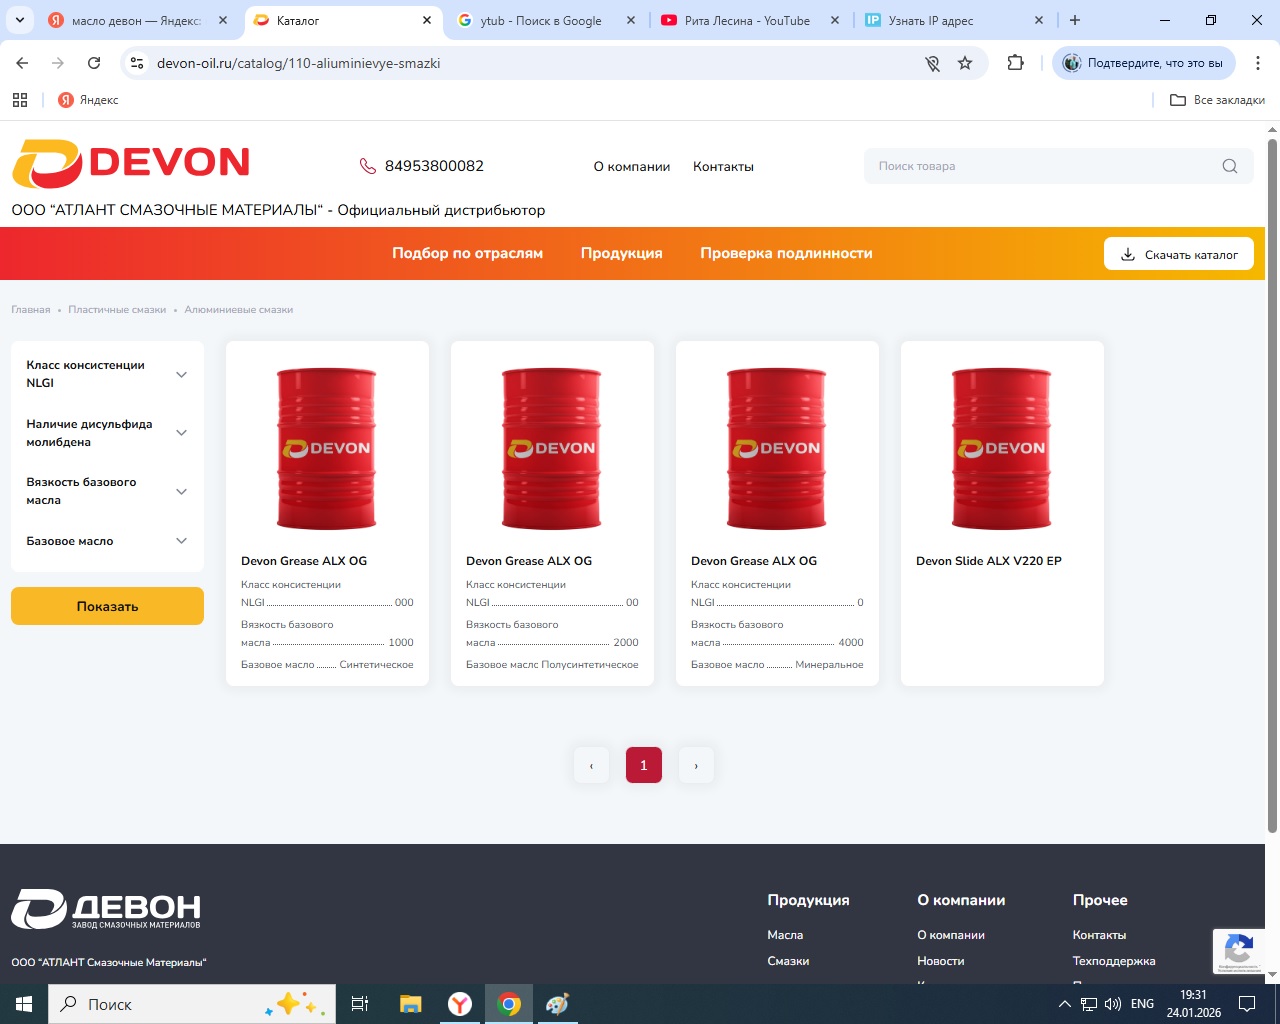Click the Windows taskbar search box
Screen dimensions: 1280x1024
(x=192, y=1004)
